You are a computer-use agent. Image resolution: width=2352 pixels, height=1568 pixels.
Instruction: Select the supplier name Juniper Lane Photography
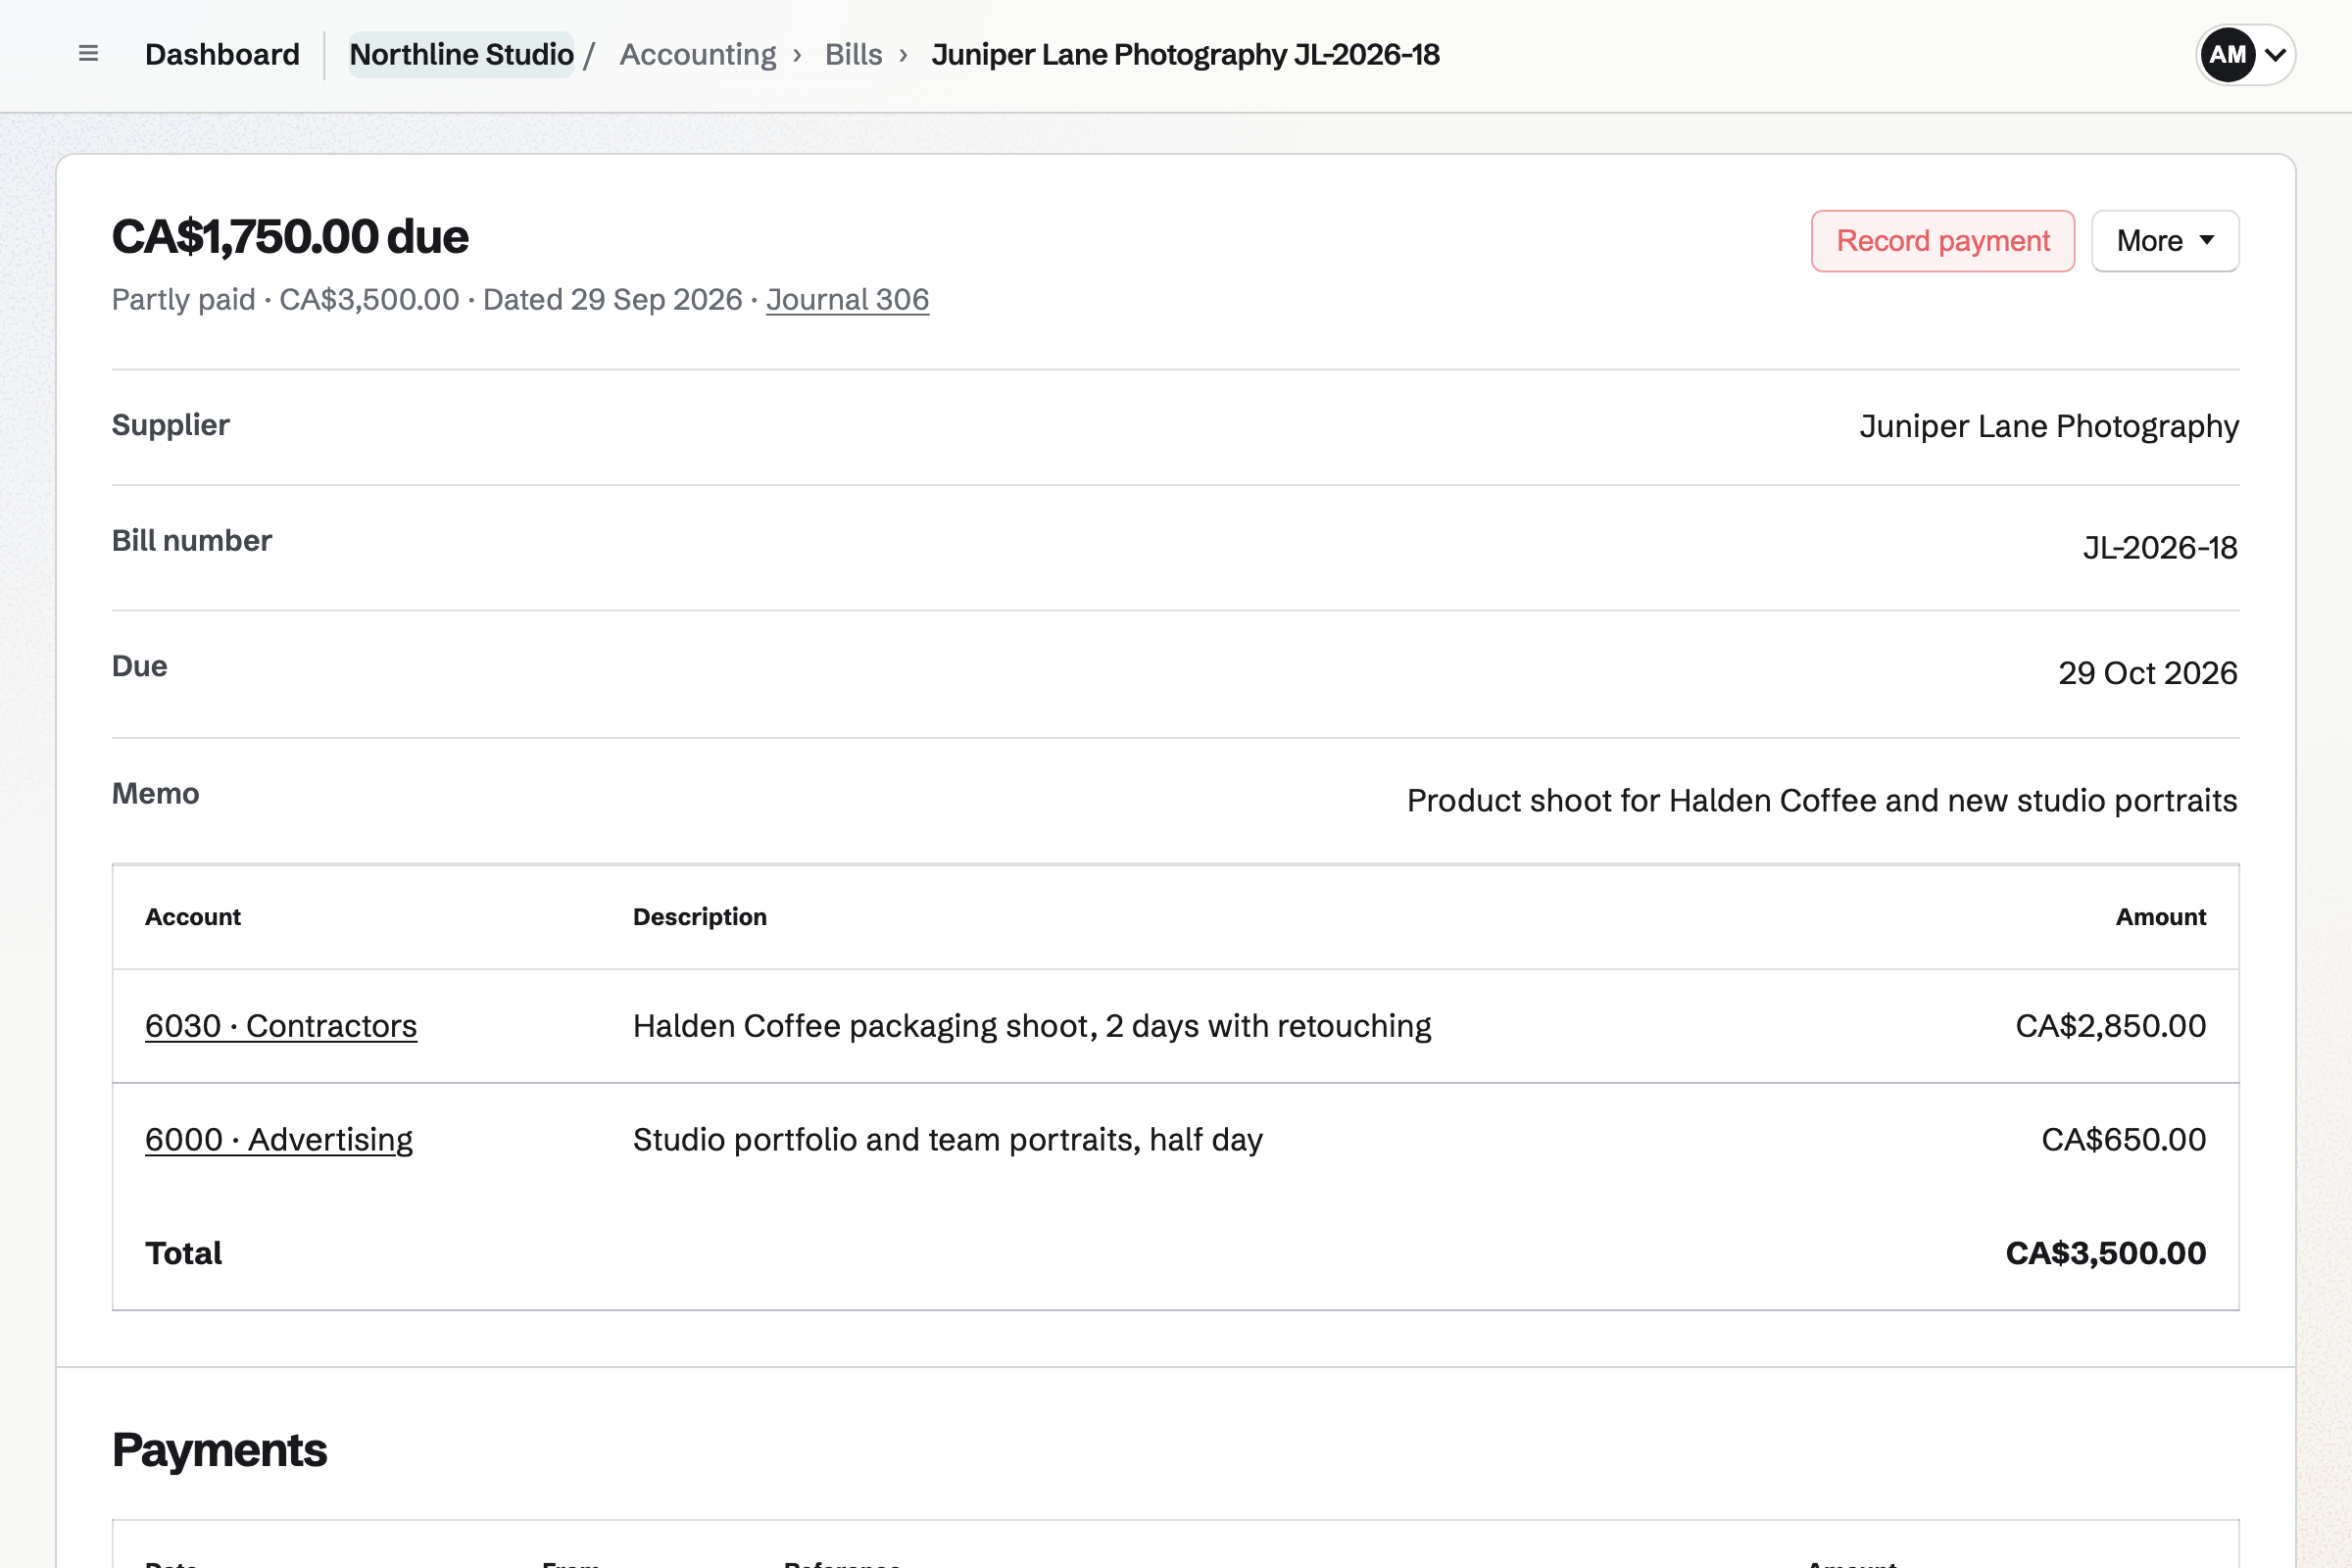click(2049, 427)
